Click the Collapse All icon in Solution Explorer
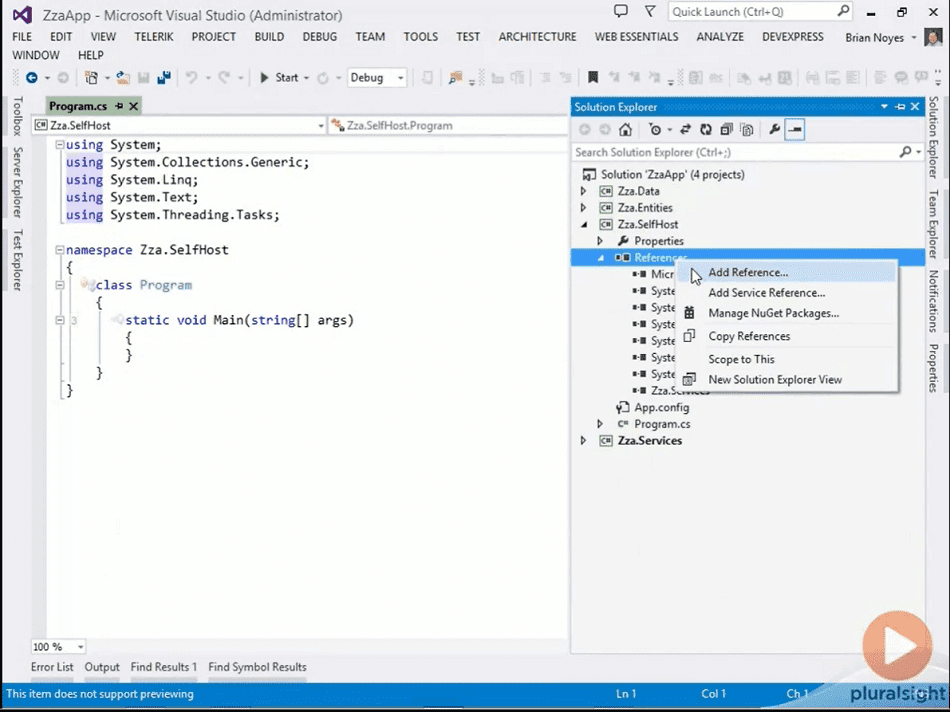This screenshot has width=950, height=712. click(x=726, y=130)
